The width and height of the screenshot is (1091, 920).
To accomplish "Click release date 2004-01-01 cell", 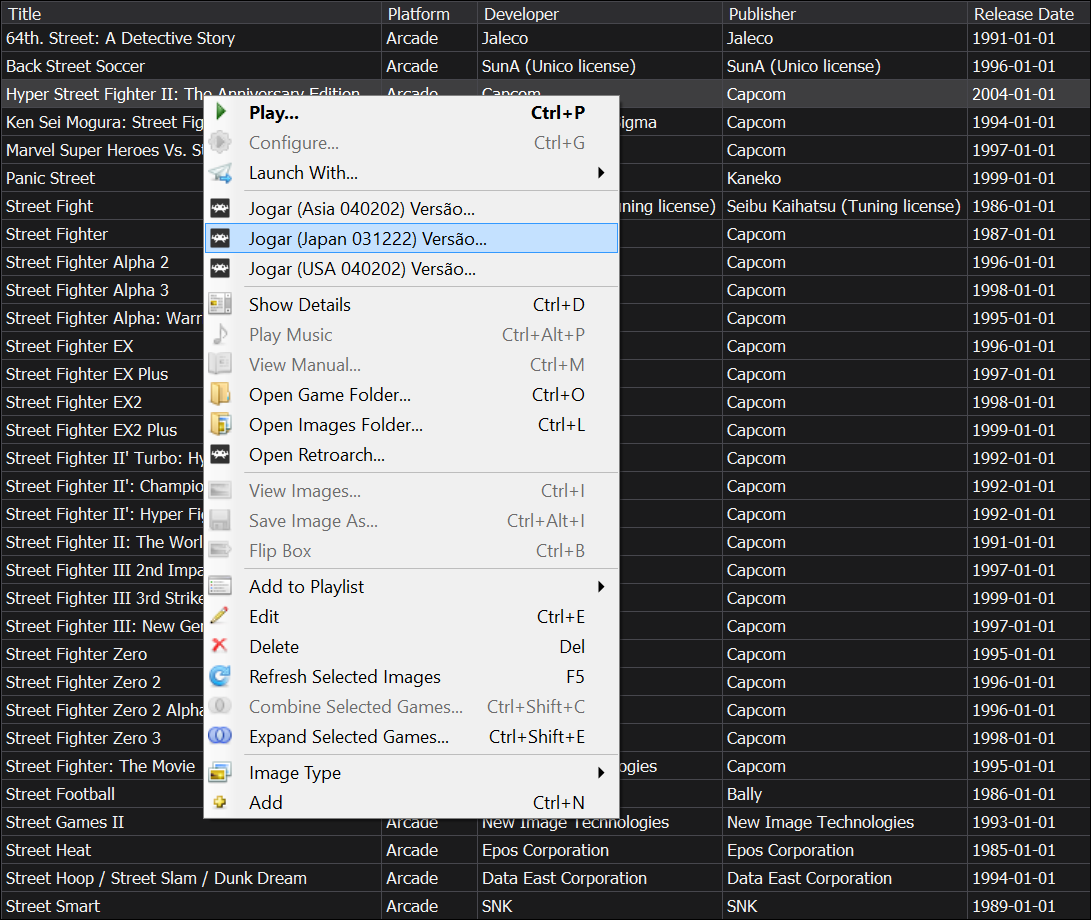I will pyautogui.click(x=1028, y=93).
